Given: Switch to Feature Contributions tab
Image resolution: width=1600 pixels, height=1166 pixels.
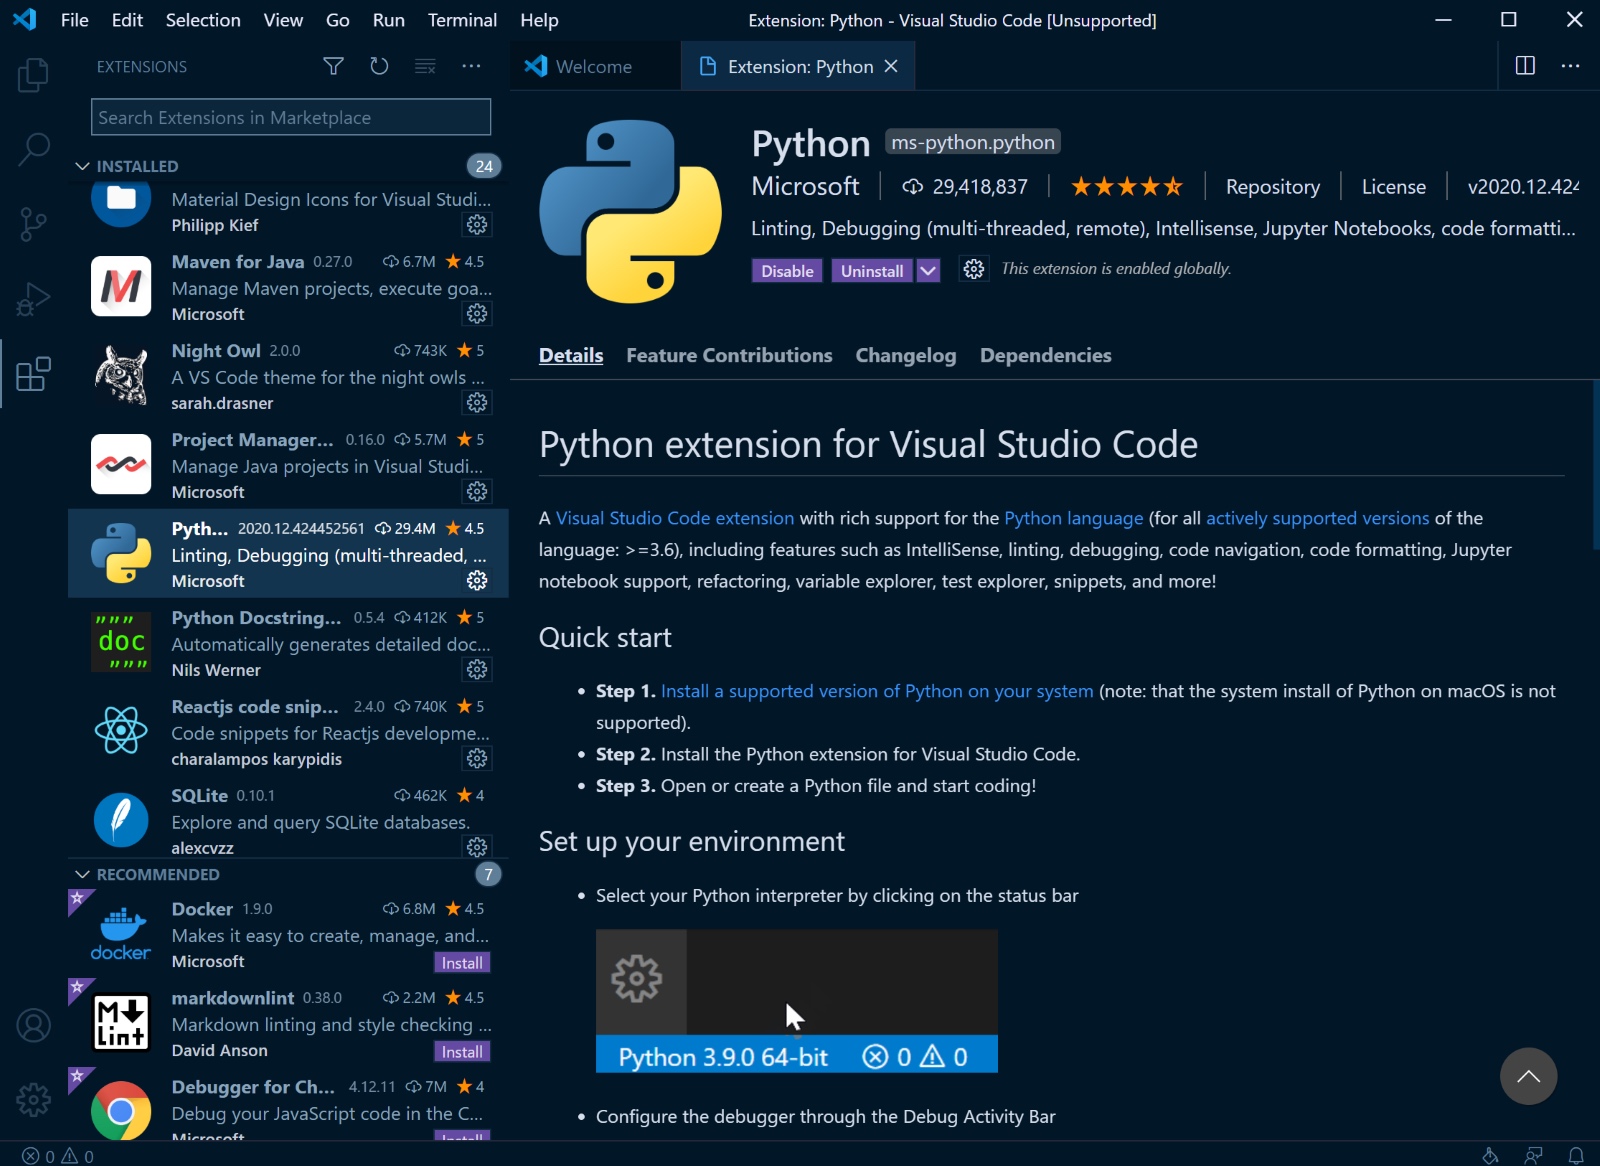Looking at the screenshot, I should (729, 355).
